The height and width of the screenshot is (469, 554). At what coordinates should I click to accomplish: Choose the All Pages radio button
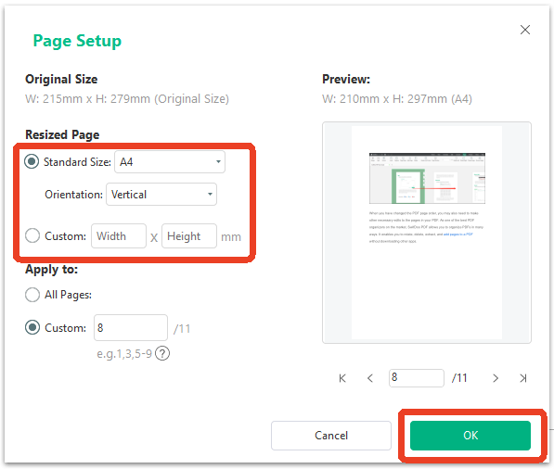tap(33, 294)
